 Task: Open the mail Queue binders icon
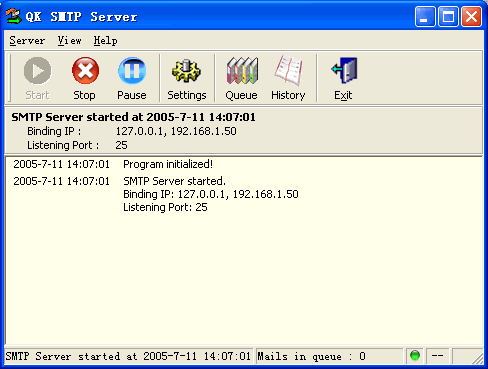242,70
